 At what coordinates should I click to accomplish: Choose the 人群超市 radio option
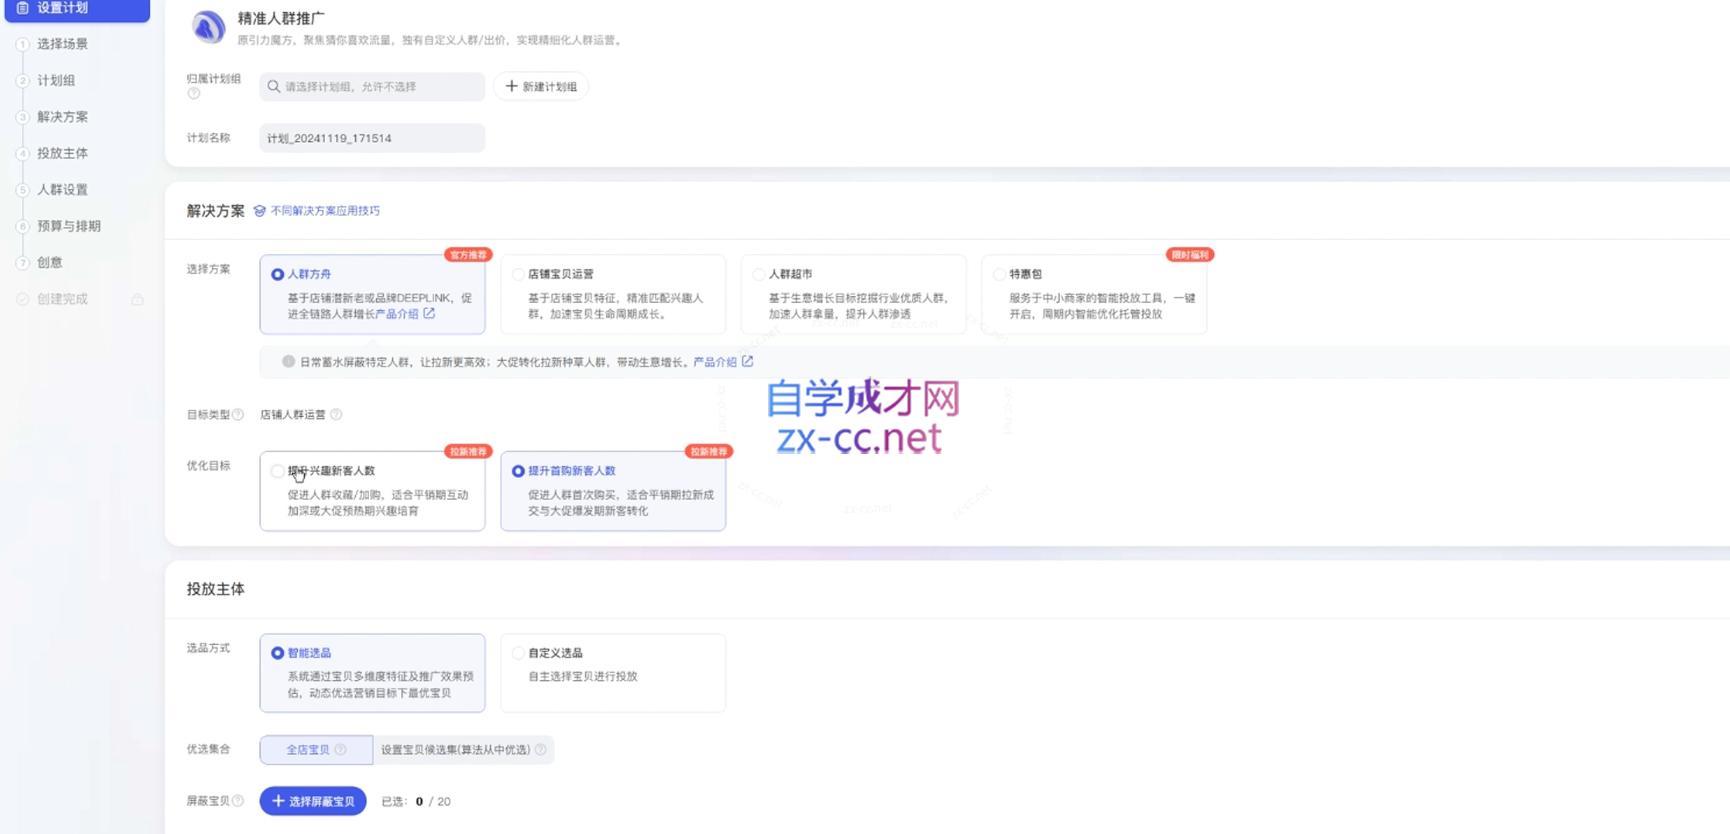[759, 274]
